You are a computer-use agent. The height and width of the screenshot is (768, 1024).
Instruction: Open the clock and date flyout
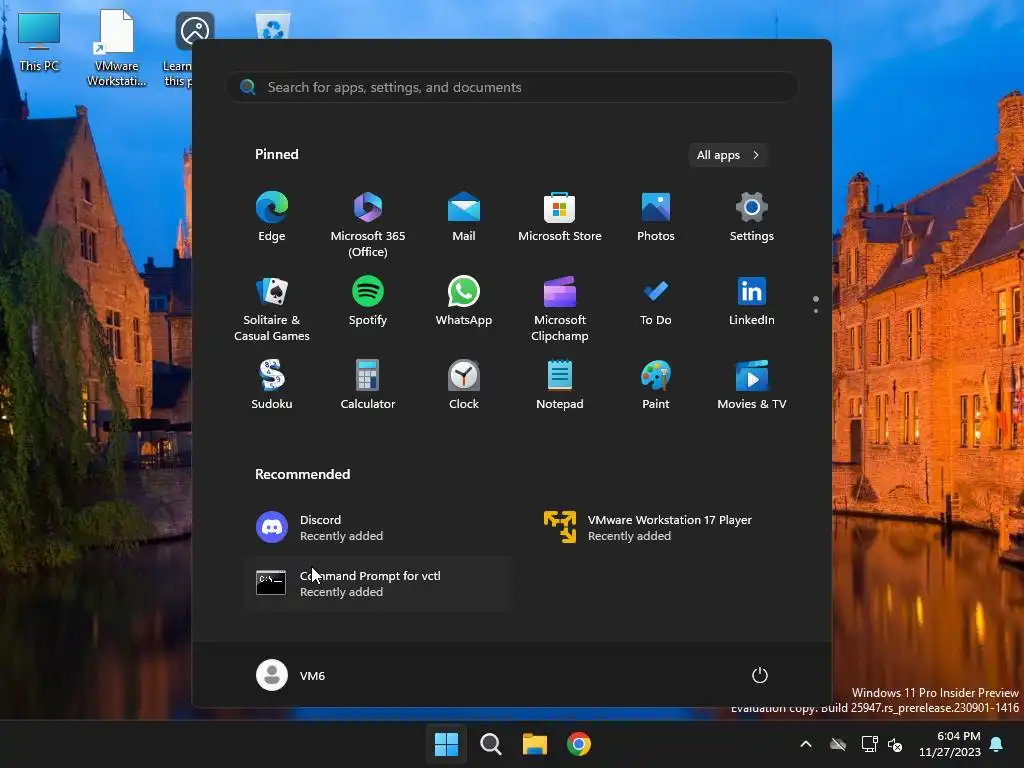pyautogui.click(x=950, y=744)
